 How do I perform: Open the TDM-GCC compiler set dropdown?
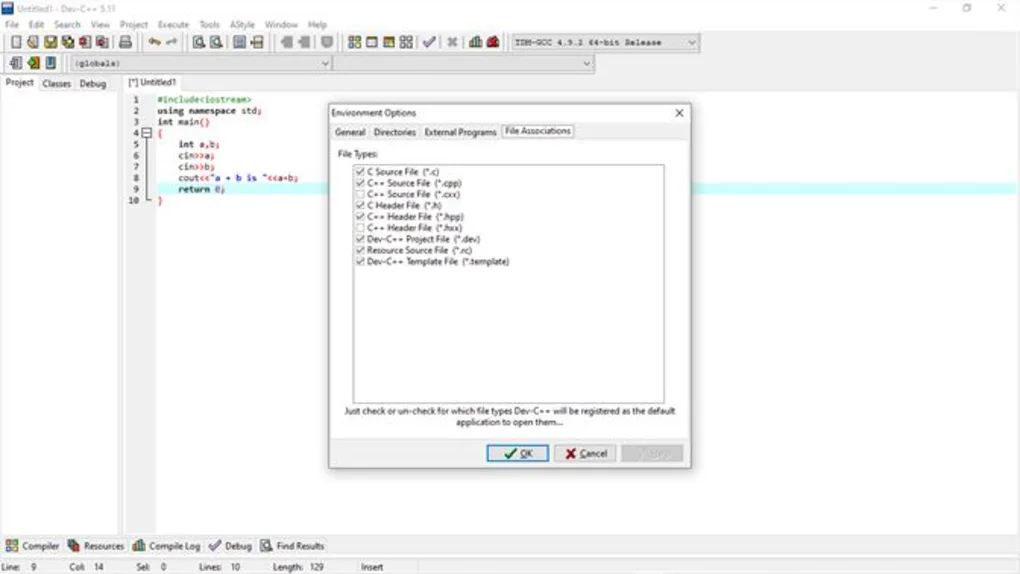691,43
